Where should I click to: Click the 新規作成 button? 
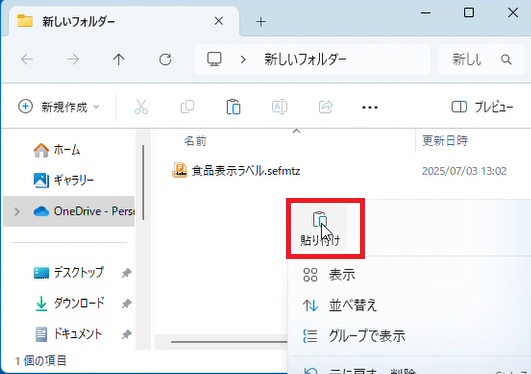pyautogui.click(x=59, y=107)
